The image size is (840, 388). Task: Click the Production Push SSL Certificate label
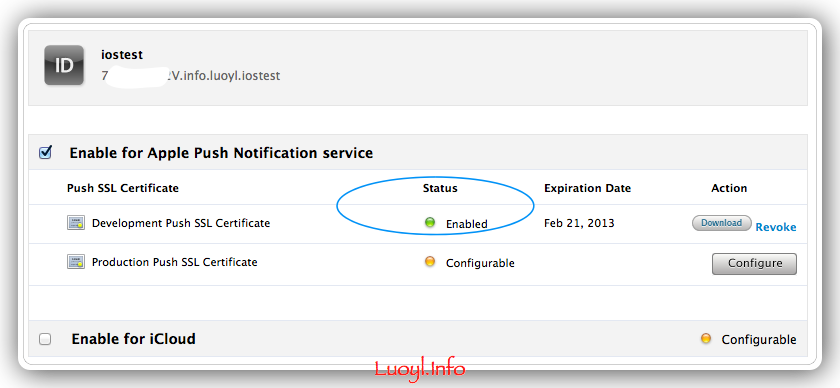click(x=175, y=262)
